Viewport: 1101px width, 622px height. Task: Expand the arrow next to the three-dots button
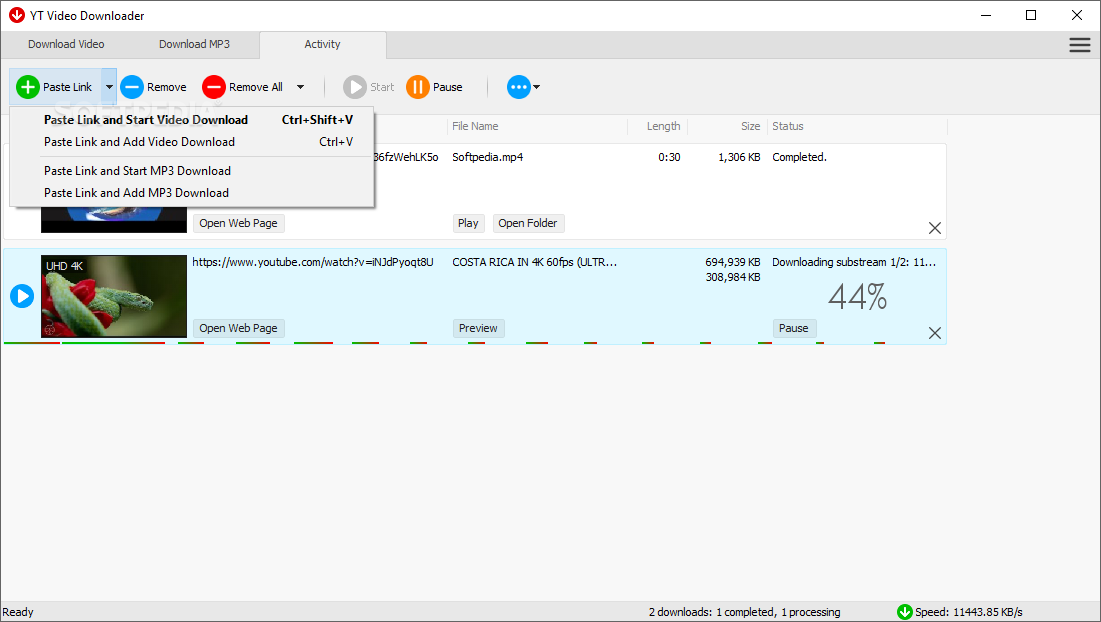point(536,87)
